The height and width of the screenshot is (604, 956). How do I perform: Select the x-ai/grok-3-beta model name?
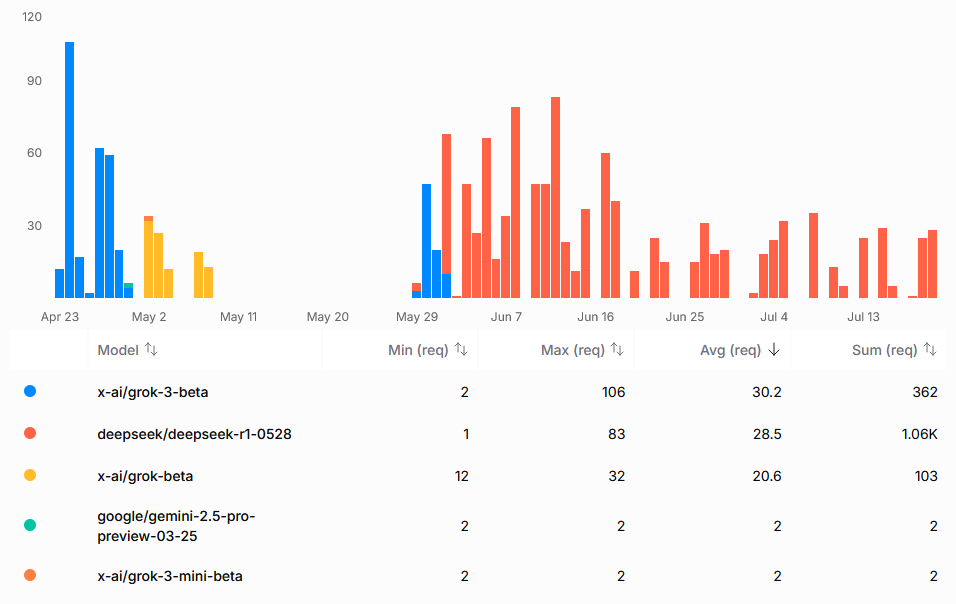pos(153,392)
